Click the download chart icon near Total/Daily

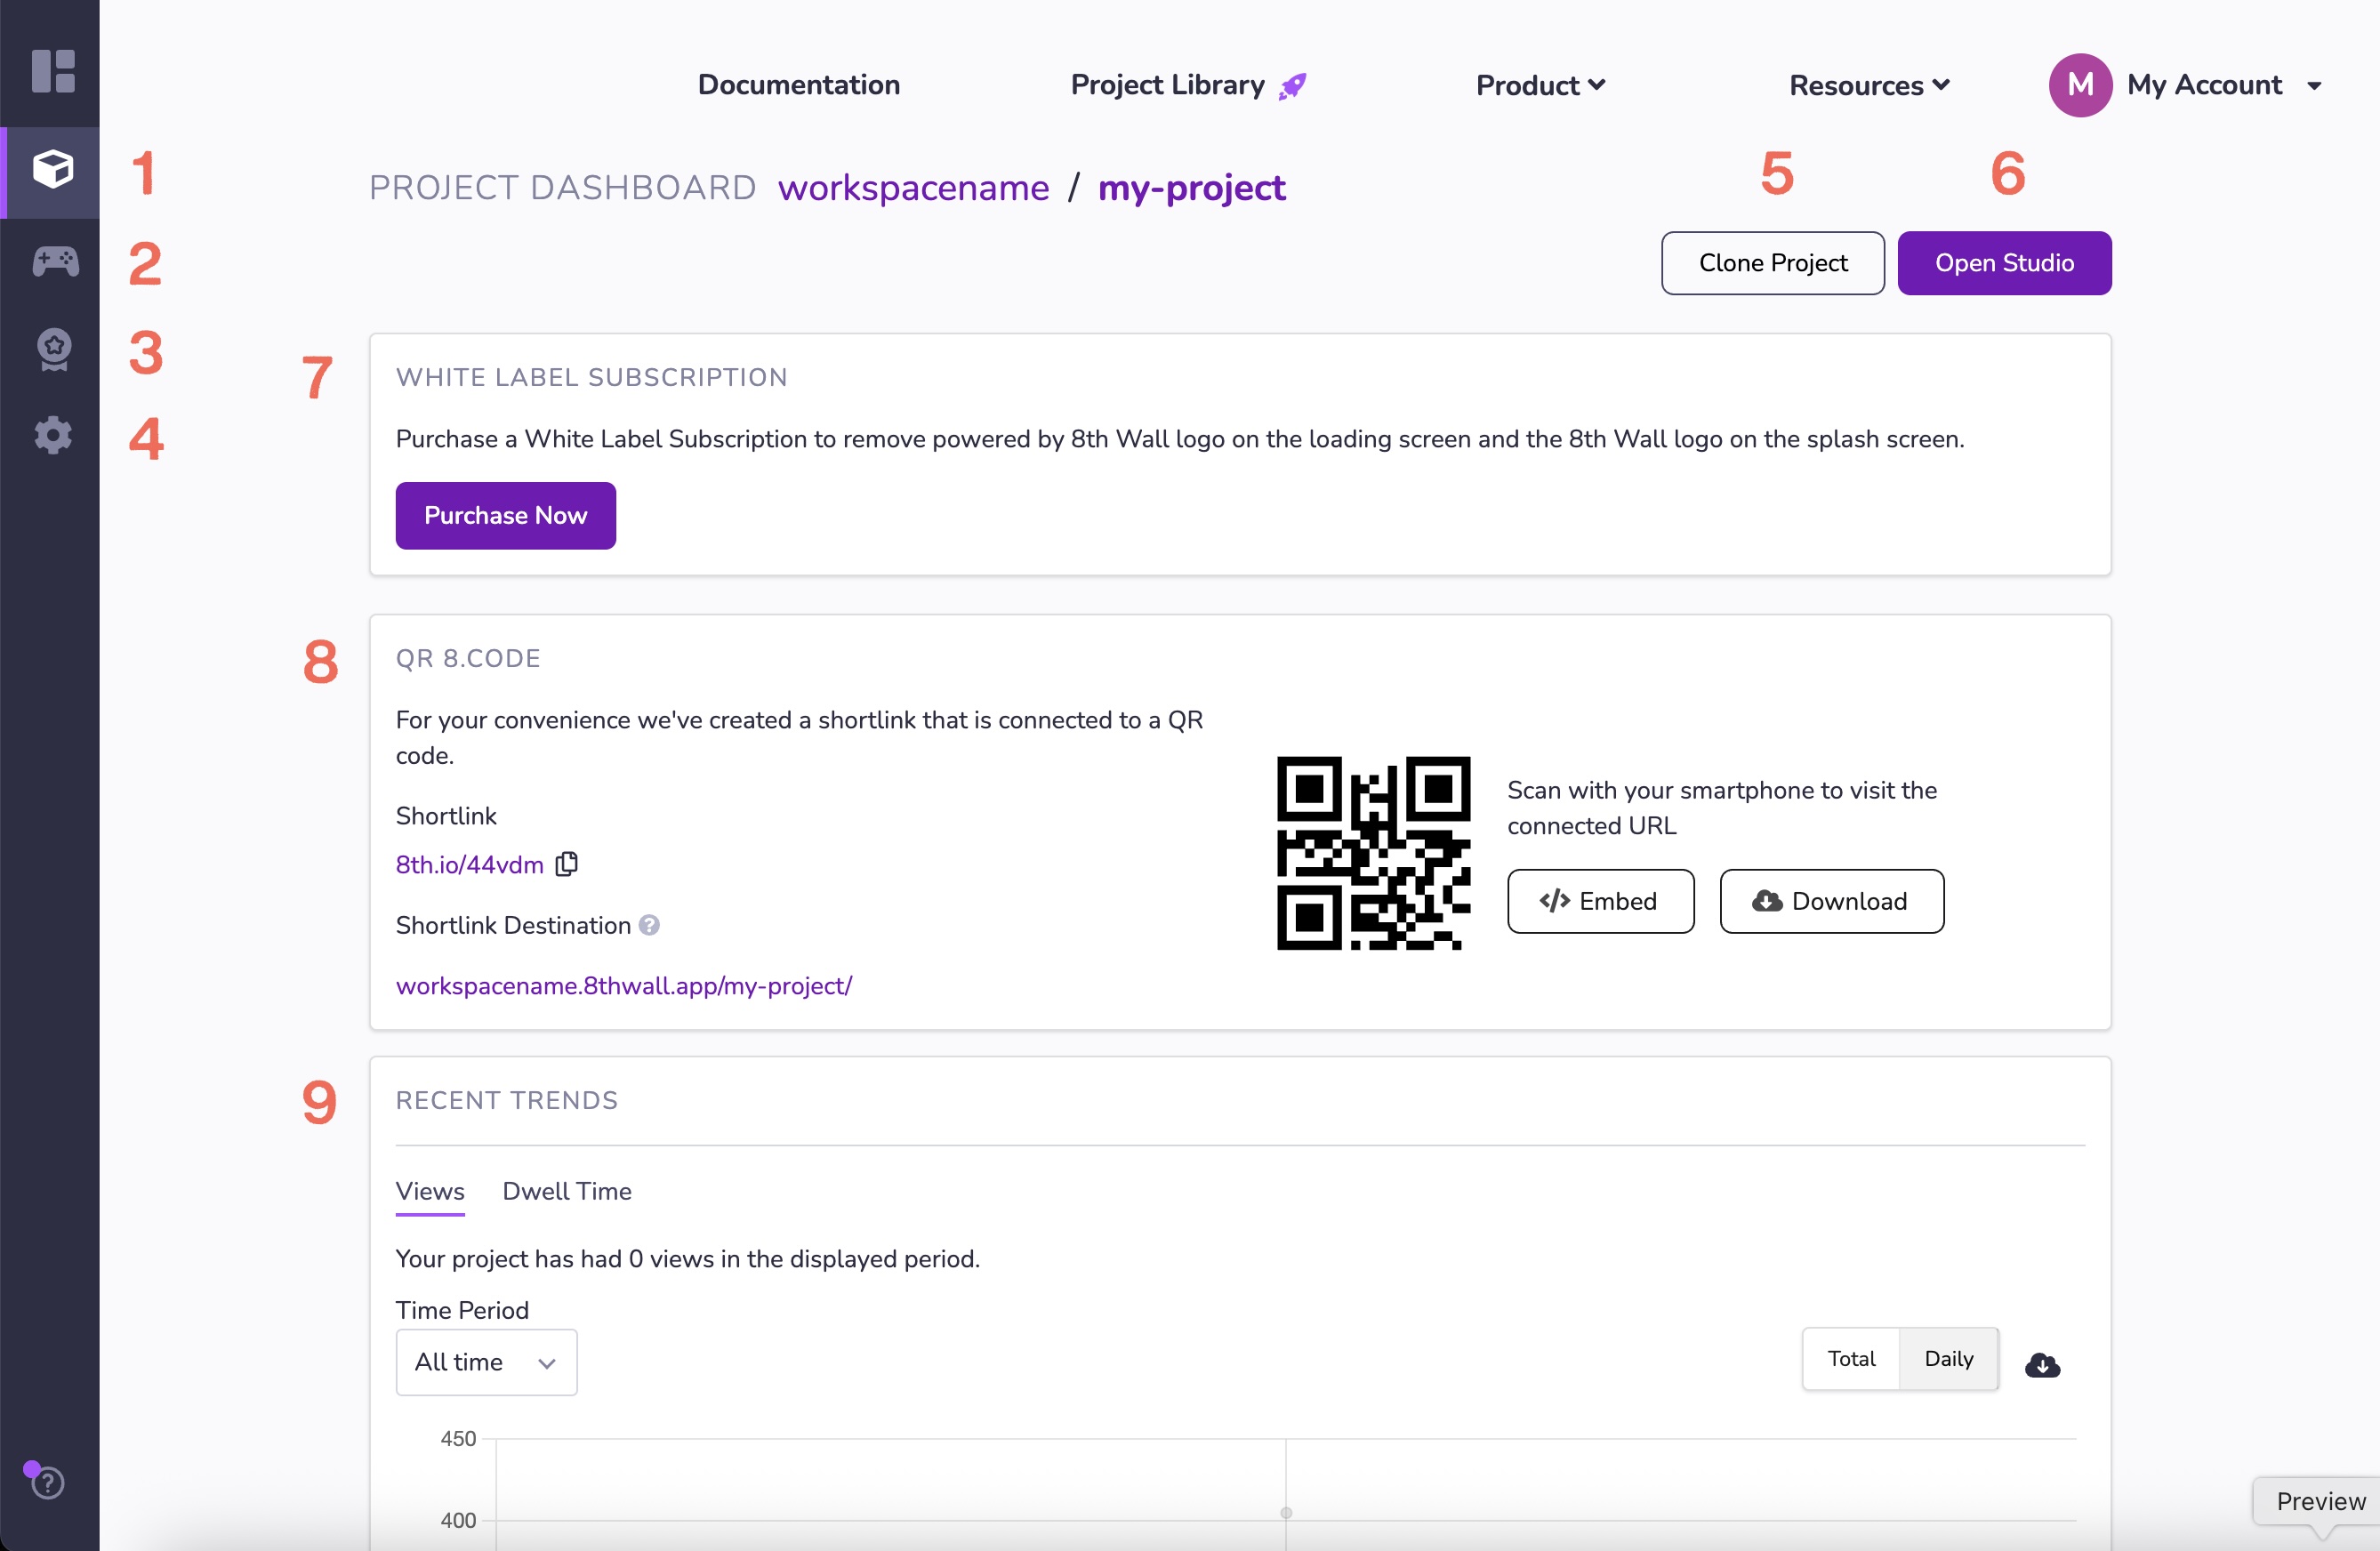(x=2043, y=1365)
